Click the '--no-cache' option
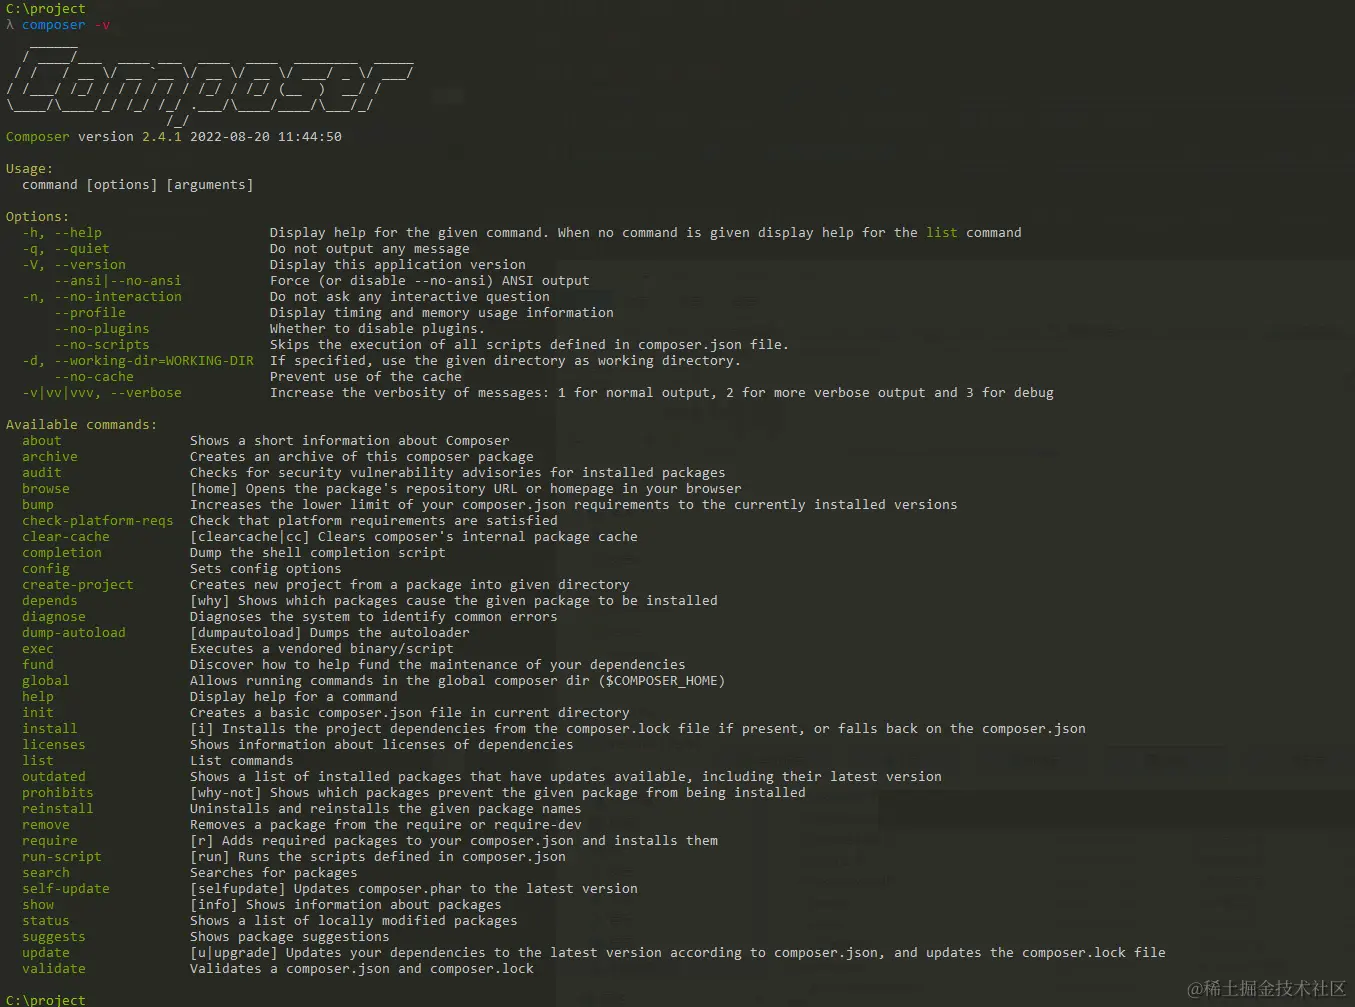The image size is (1355, 1007). pyautogui.click(x=94, y=377)
